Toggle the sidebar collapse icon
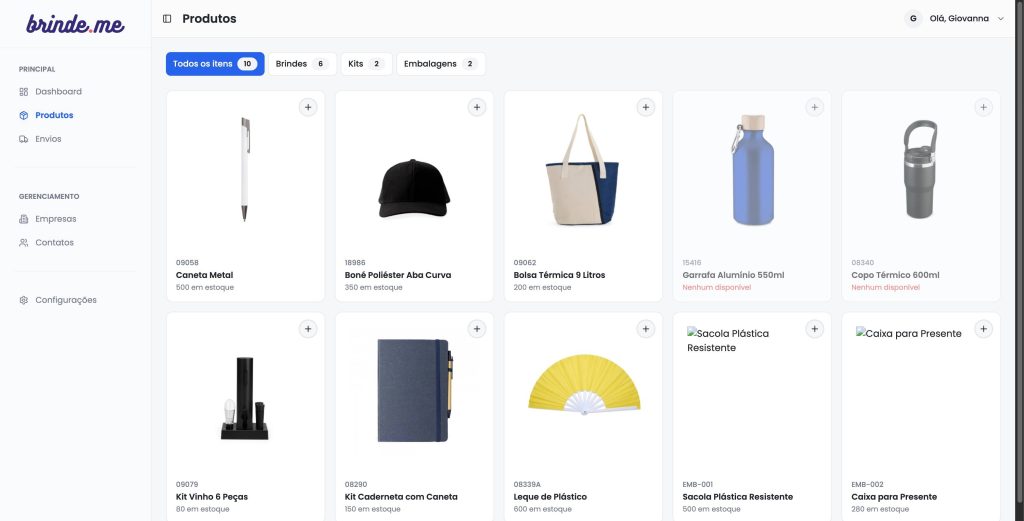This screenshot has width=1024, height=521. pyautogui.click(x=167, y=19)
